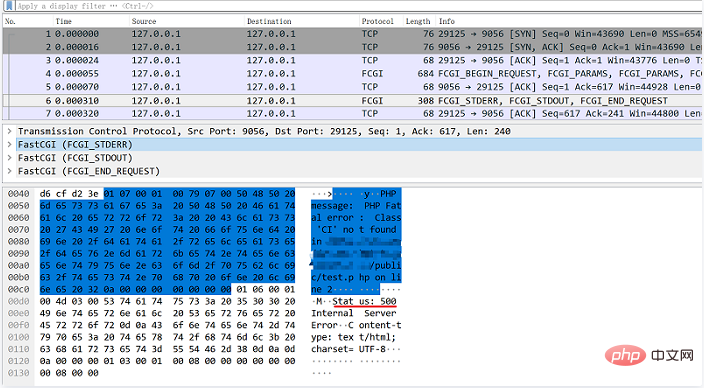Expand the FastCGI (FCGI_STDOUT) node
The height and width of the screenshot is (388, 704).
(9, 158)
